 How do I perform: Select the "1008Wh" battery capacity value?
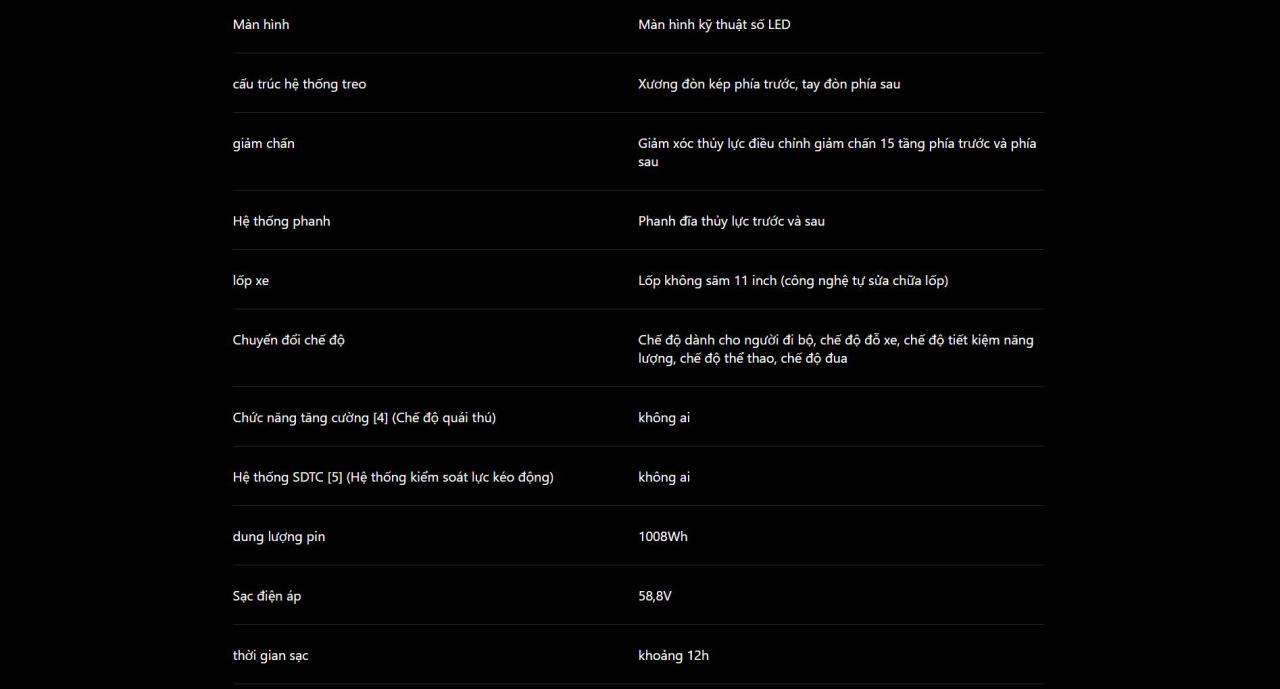click(663, 537)
